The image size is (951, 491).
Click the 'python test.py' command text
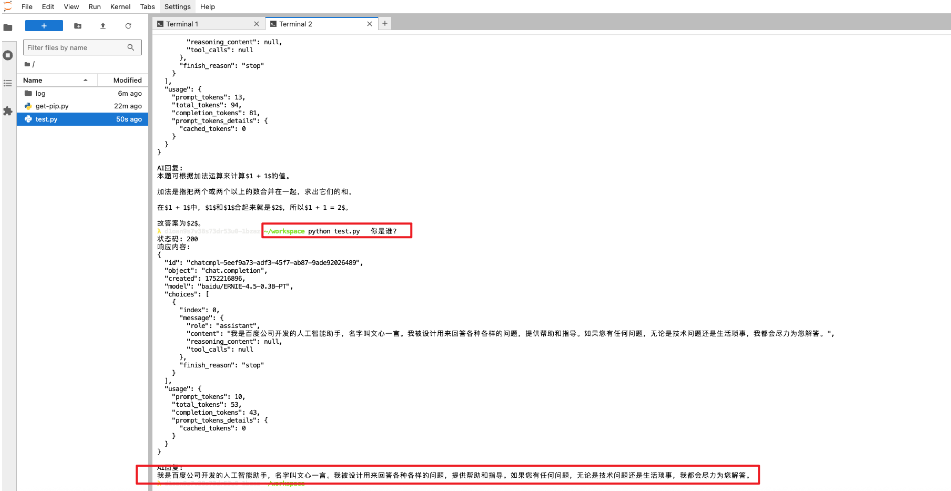pyautogui.click(x=334, y=232)
